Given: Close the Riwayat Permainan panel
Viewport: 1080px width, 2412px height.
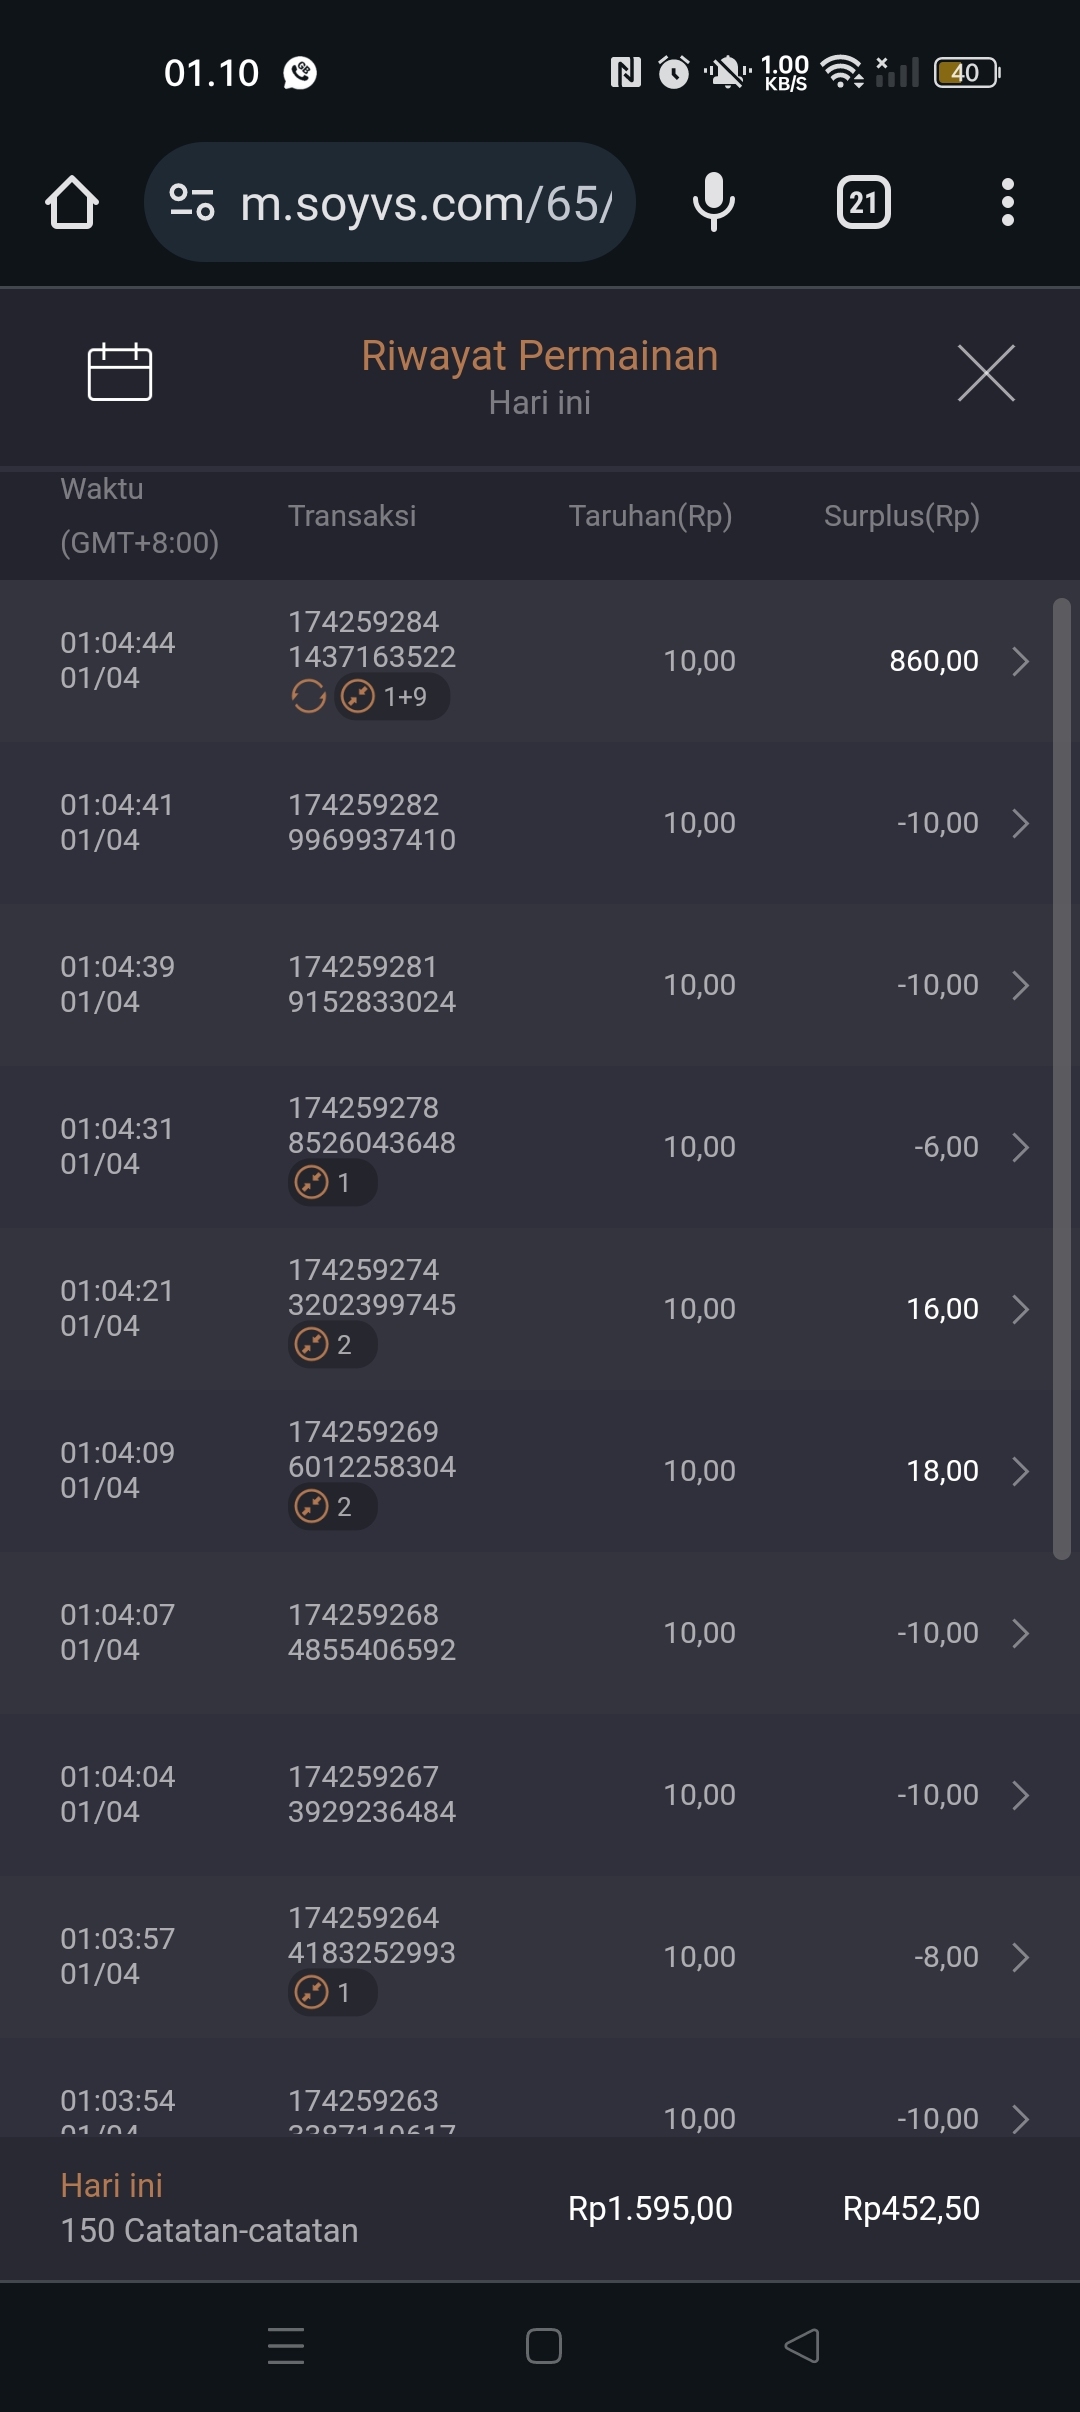Looking at the screenshot, I should click(x=986, y=373).
